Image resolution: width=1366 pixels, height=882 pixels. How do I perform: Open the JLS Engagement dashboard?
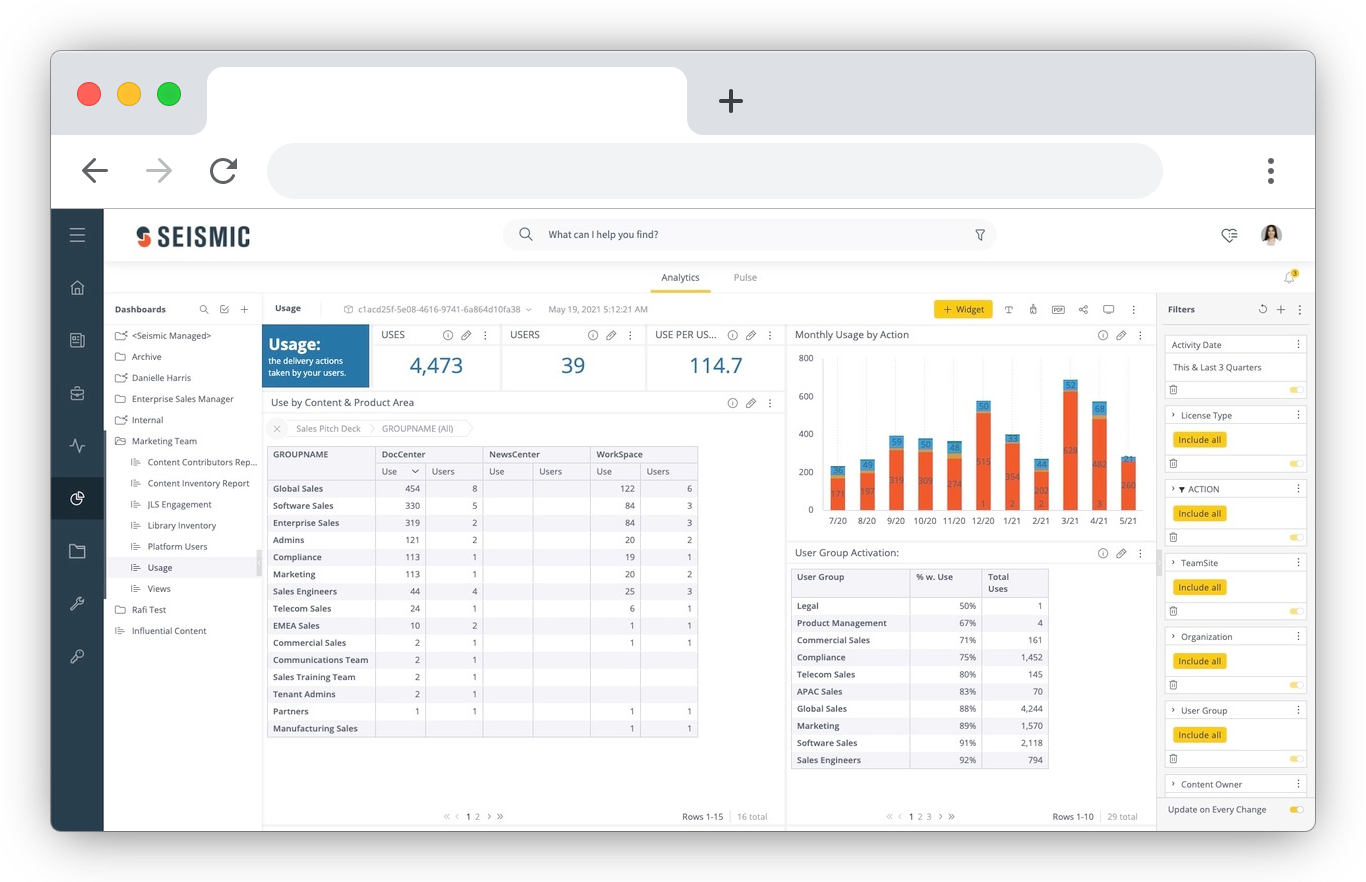(179, 505)
